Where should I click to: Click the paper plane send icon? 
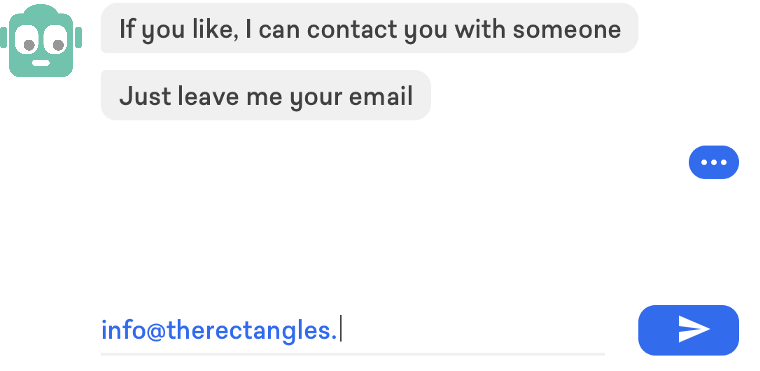pyautogui.click(x=694, y=329)
